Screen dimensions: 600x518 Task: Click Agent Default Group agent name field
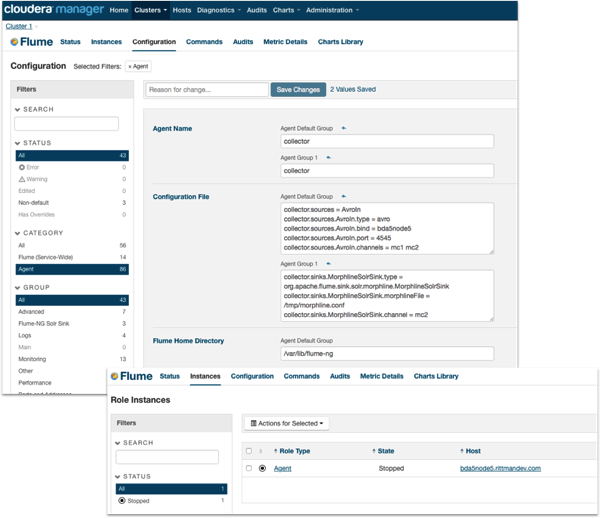pyautogui.click(x=387, y=141)
